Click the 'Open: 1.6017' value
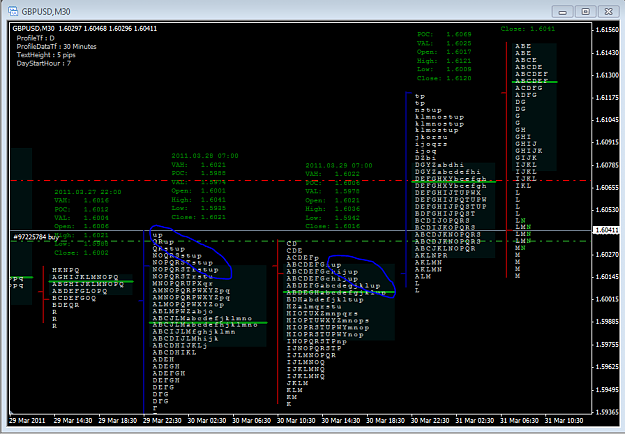This screenshot has height=434, width=625. [x=444, y=52]
